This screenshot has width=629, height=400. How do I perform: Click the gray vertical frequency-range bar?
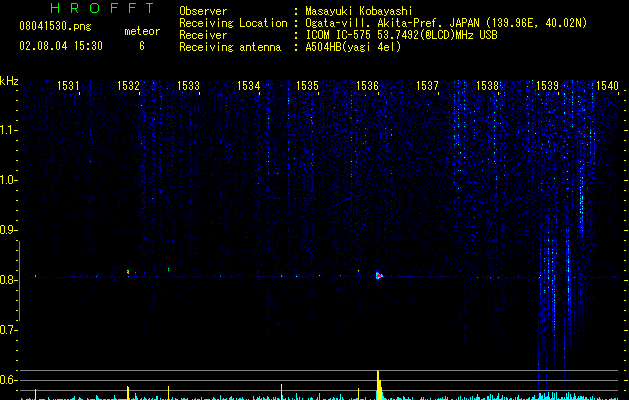[x=19, y=280]
